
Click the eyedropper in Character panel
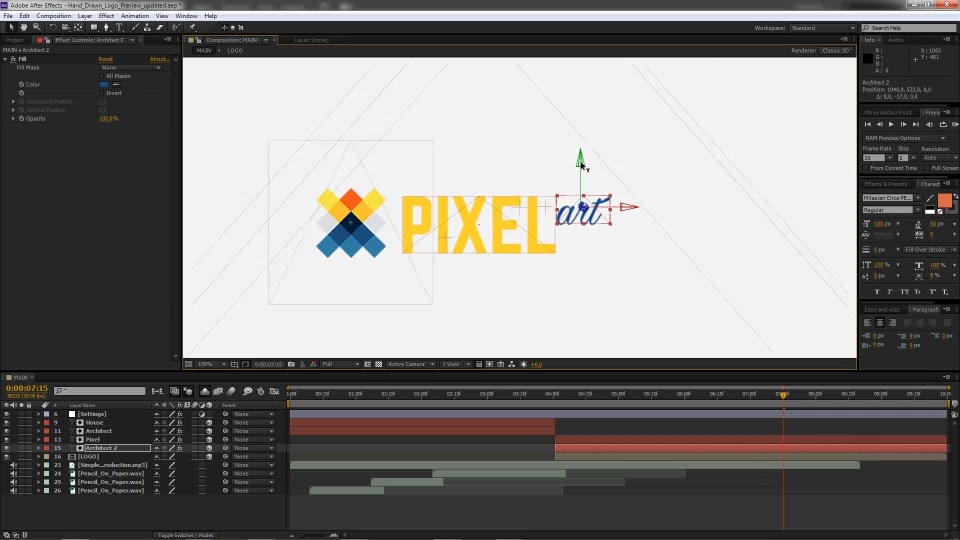(x=931, y=198)
